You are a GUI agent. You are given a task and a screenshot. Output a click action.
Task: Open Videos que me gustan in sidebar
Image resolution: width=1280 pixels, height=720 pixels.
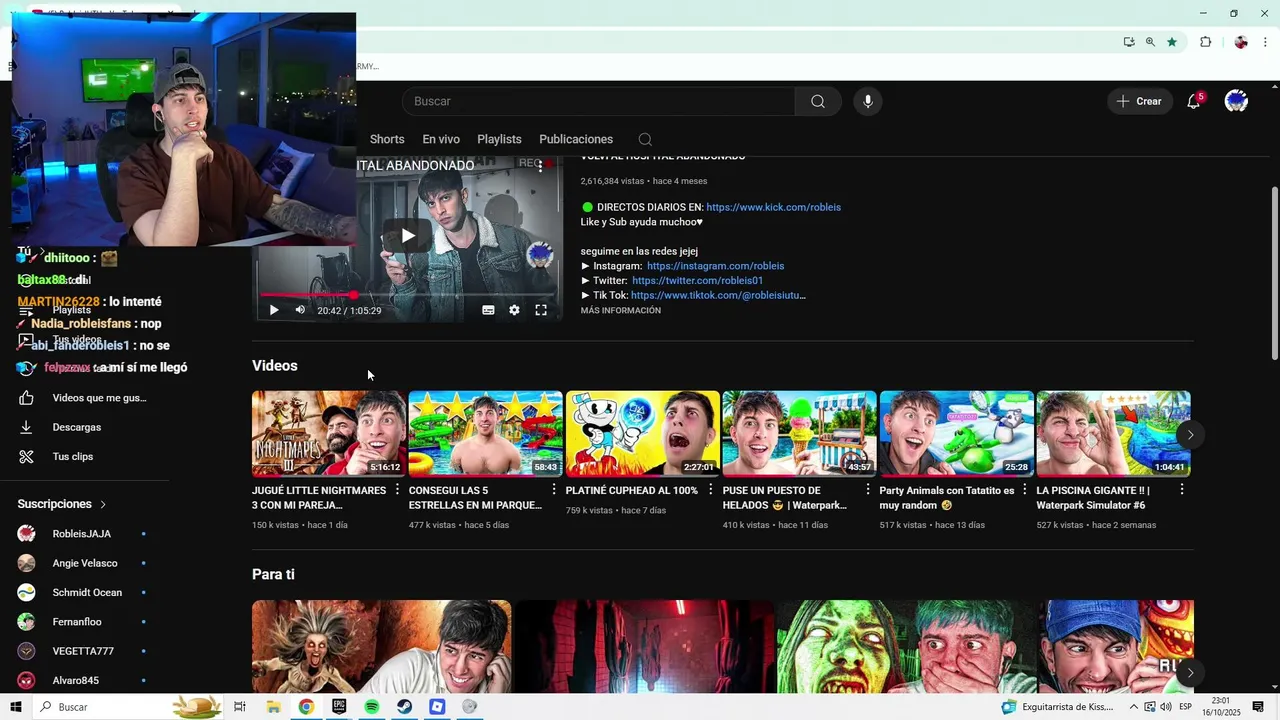(x=84, y=398)
